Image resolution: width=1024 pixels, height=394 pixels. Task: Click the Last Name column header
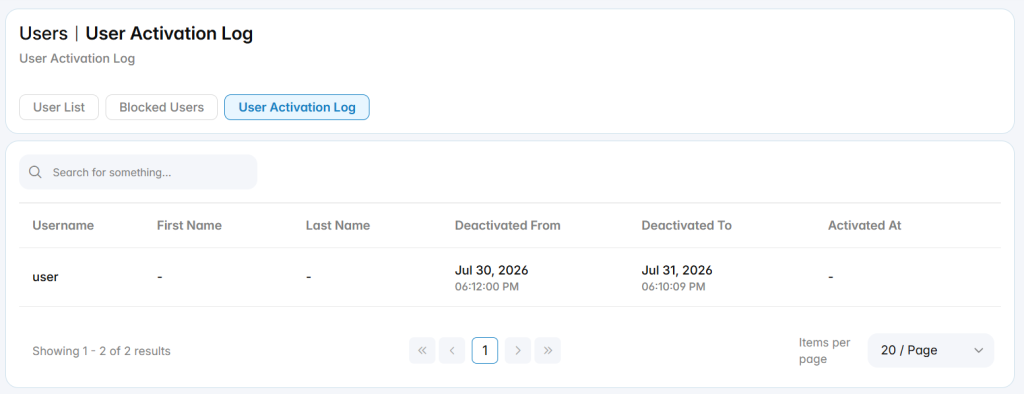point(338,225)
